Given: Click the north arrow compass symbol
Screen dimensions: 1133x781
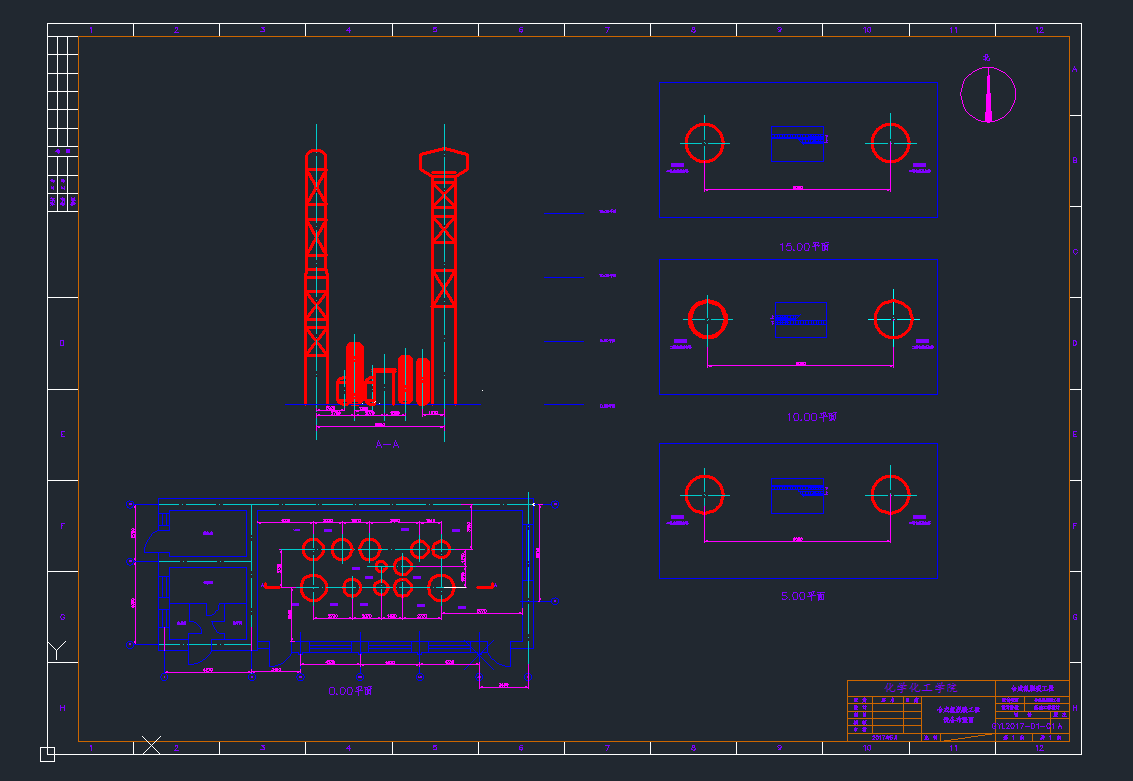Looking at the screenshot, I should tap(988, 95).
